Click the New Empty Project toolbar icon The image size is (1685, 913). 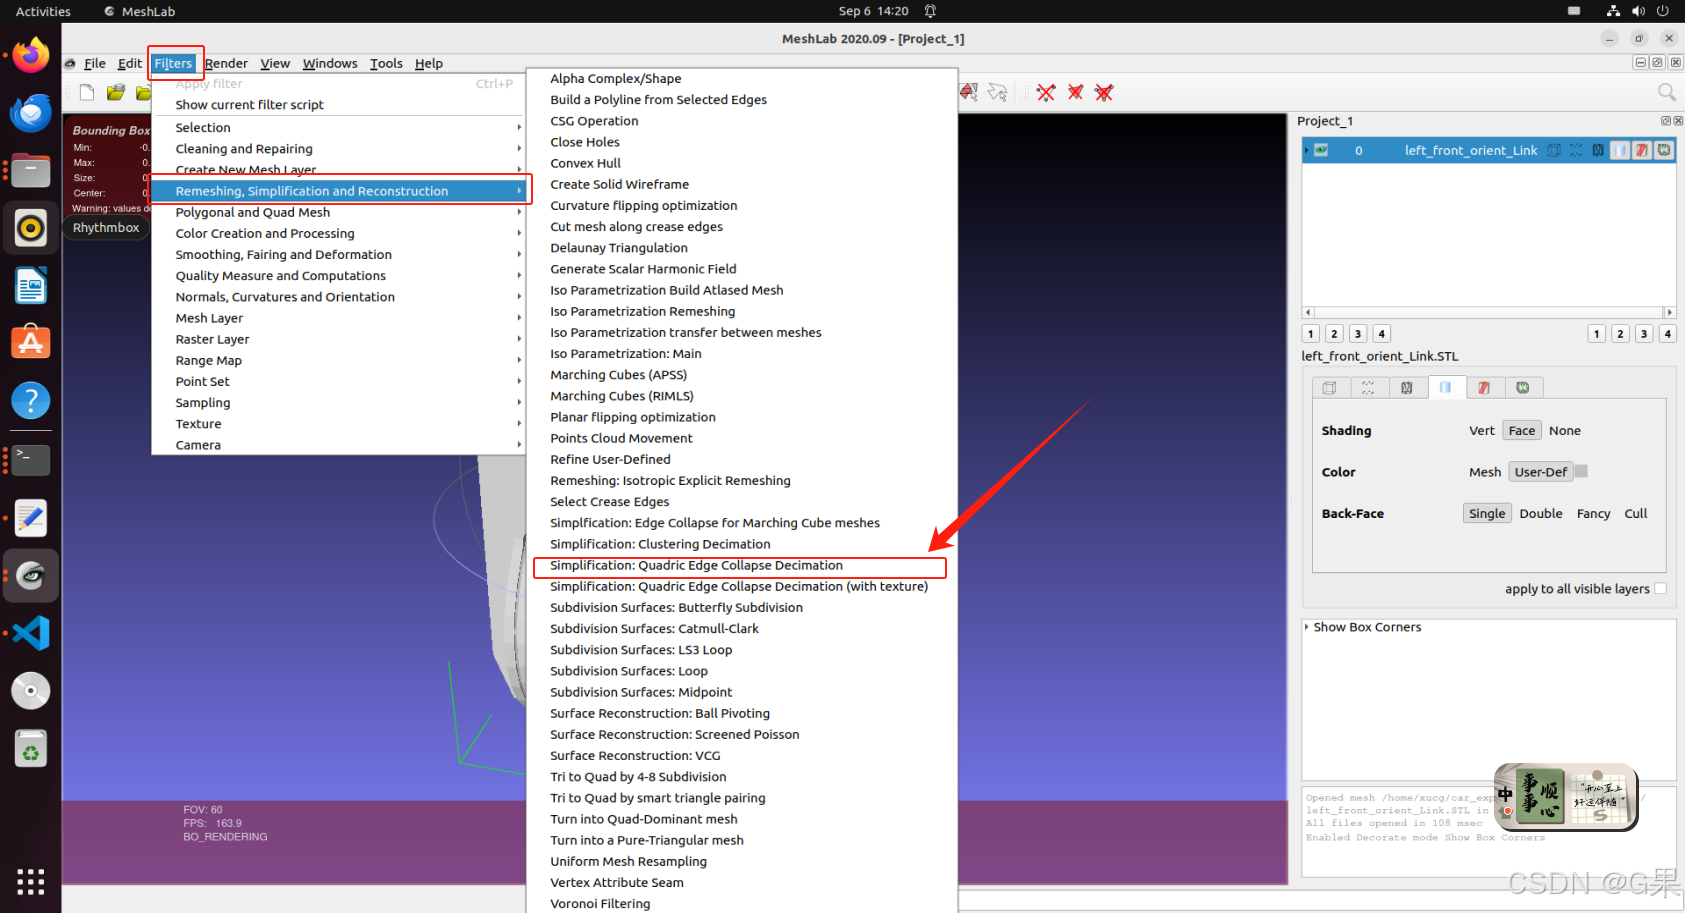[x=87, y=93]
